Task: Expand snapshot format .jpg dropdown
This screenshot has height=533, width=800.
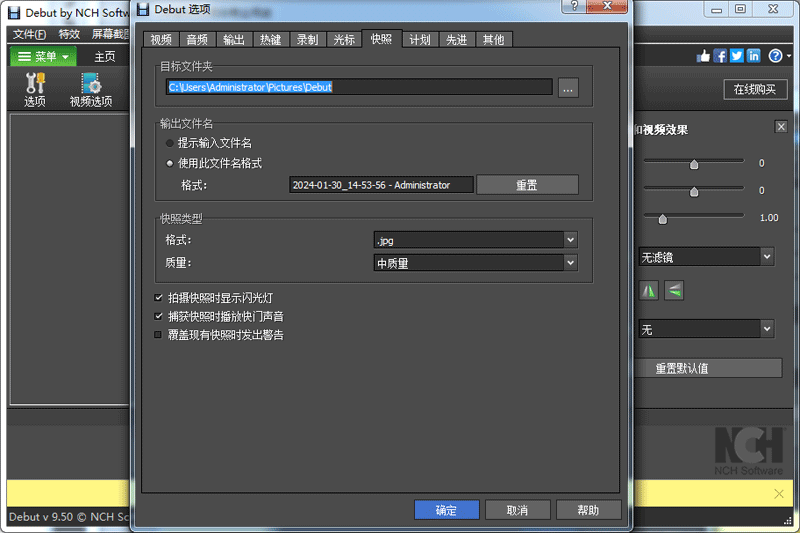Action: [x=570, y=240]
